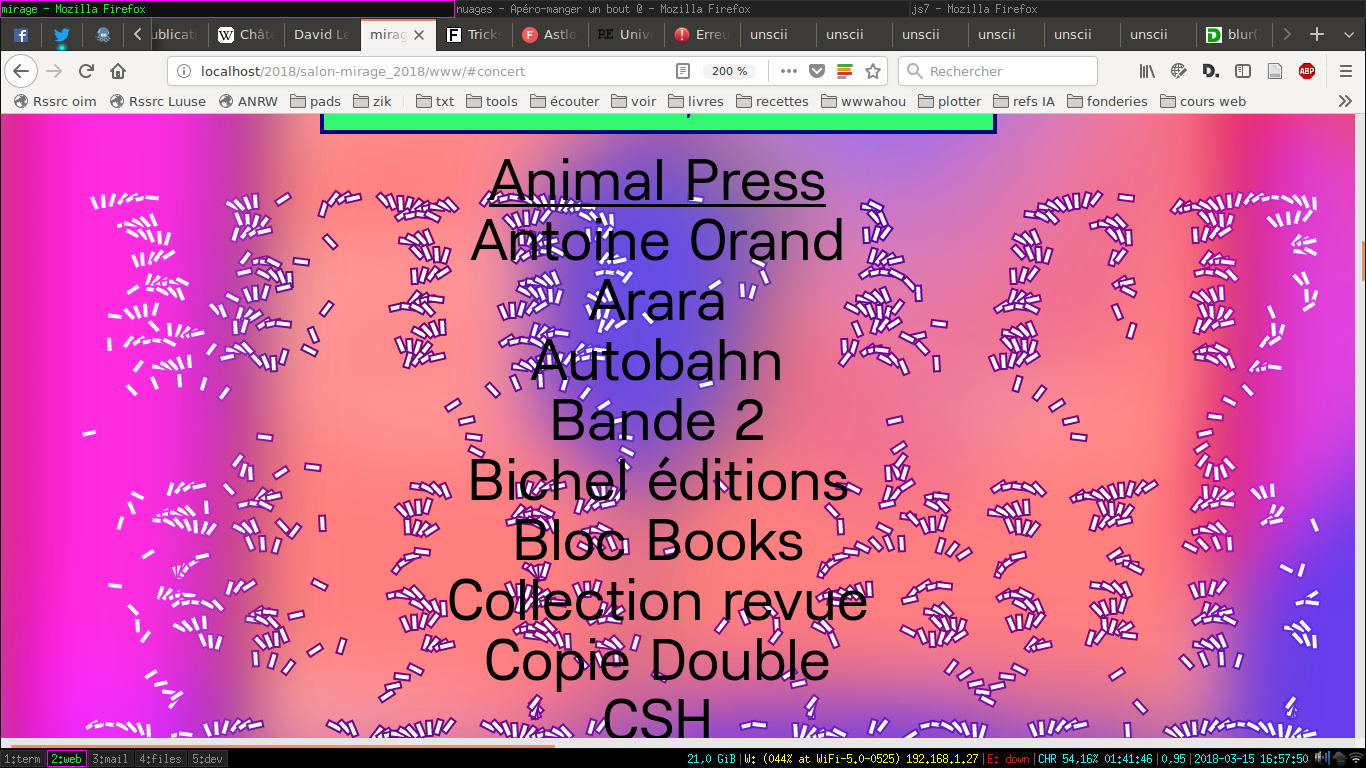
Task: Open the ANRW bookmark
Action: (248, 101)
